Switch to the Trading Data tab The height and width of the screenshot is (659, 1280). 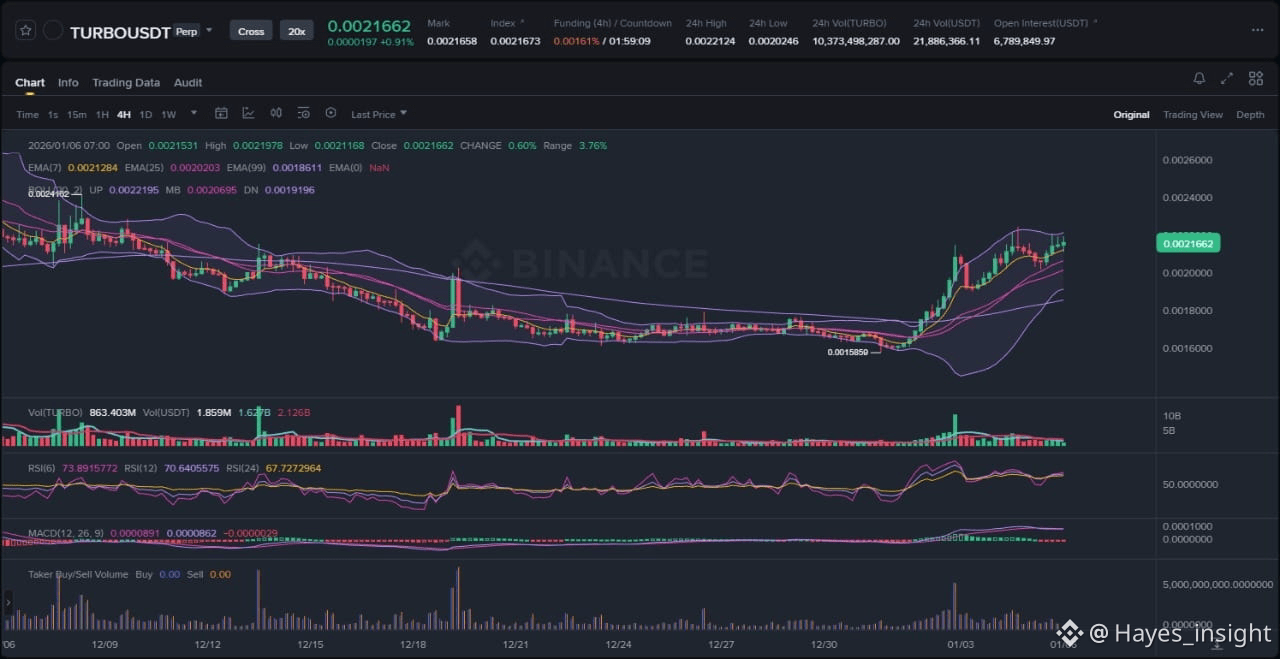(126, 82)
